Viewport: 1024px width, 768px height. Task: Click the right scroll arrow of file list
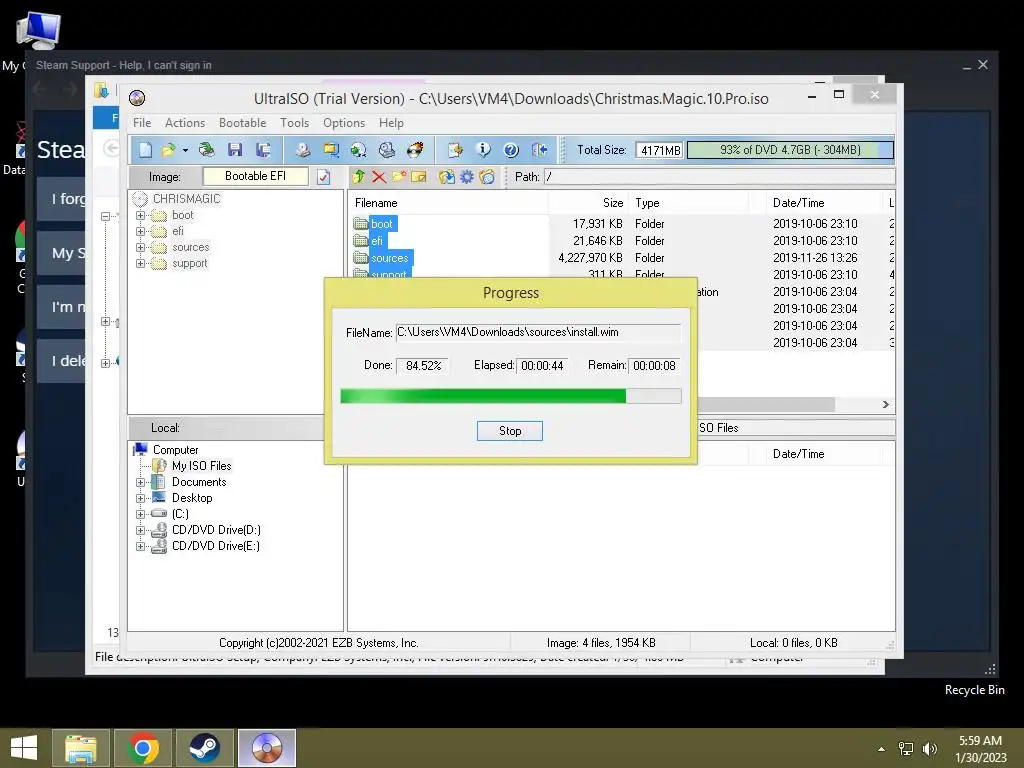click(886, 404)
